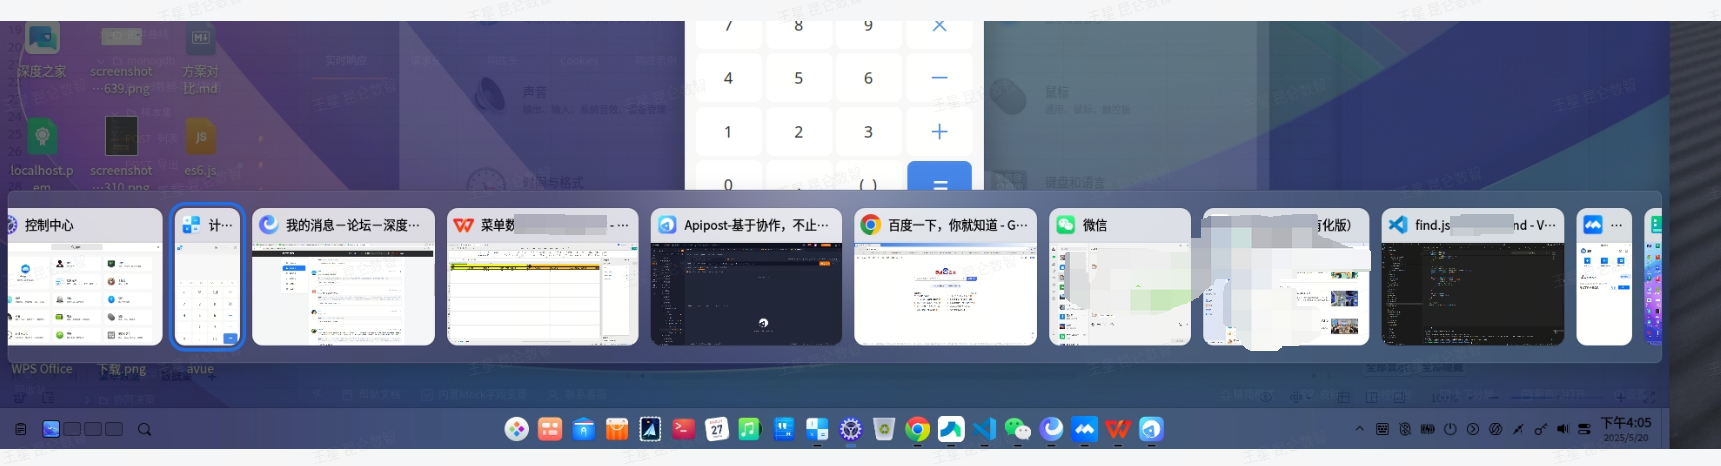
Task: Click the key icon in the tray
Action: (1540, 429)
